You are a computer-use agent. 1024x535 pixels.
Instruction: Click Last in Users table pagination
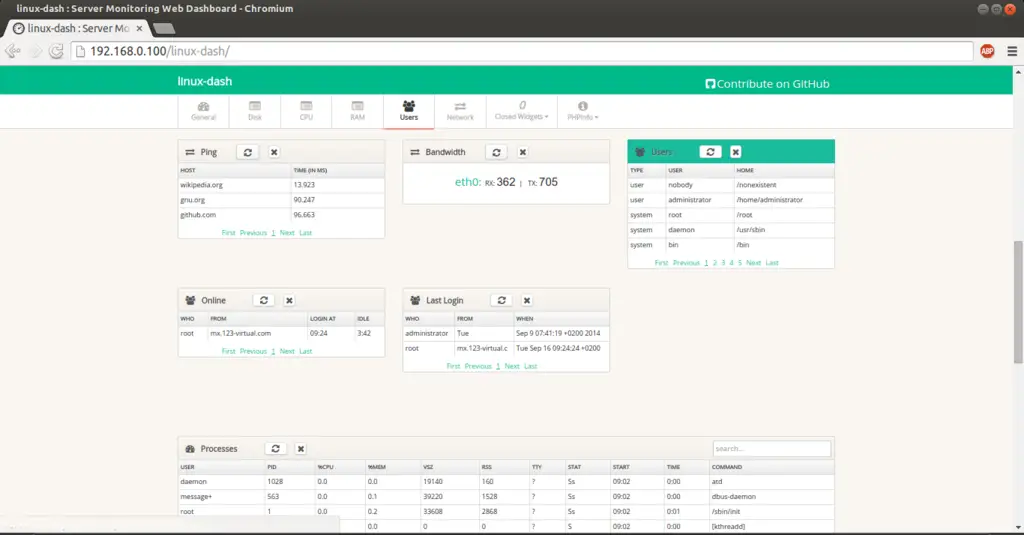pyautogui.click(x=772, y=263)
